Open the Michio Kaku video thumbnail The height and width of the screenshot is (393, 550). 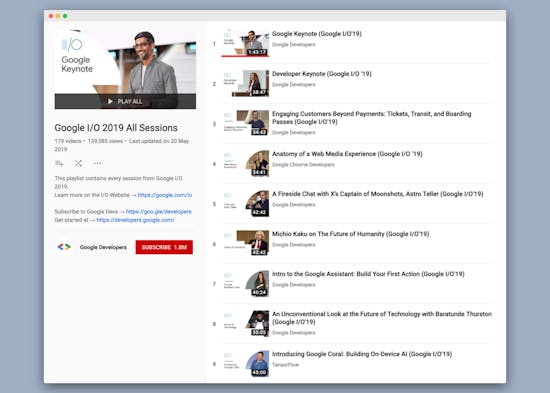pos(245,244)
